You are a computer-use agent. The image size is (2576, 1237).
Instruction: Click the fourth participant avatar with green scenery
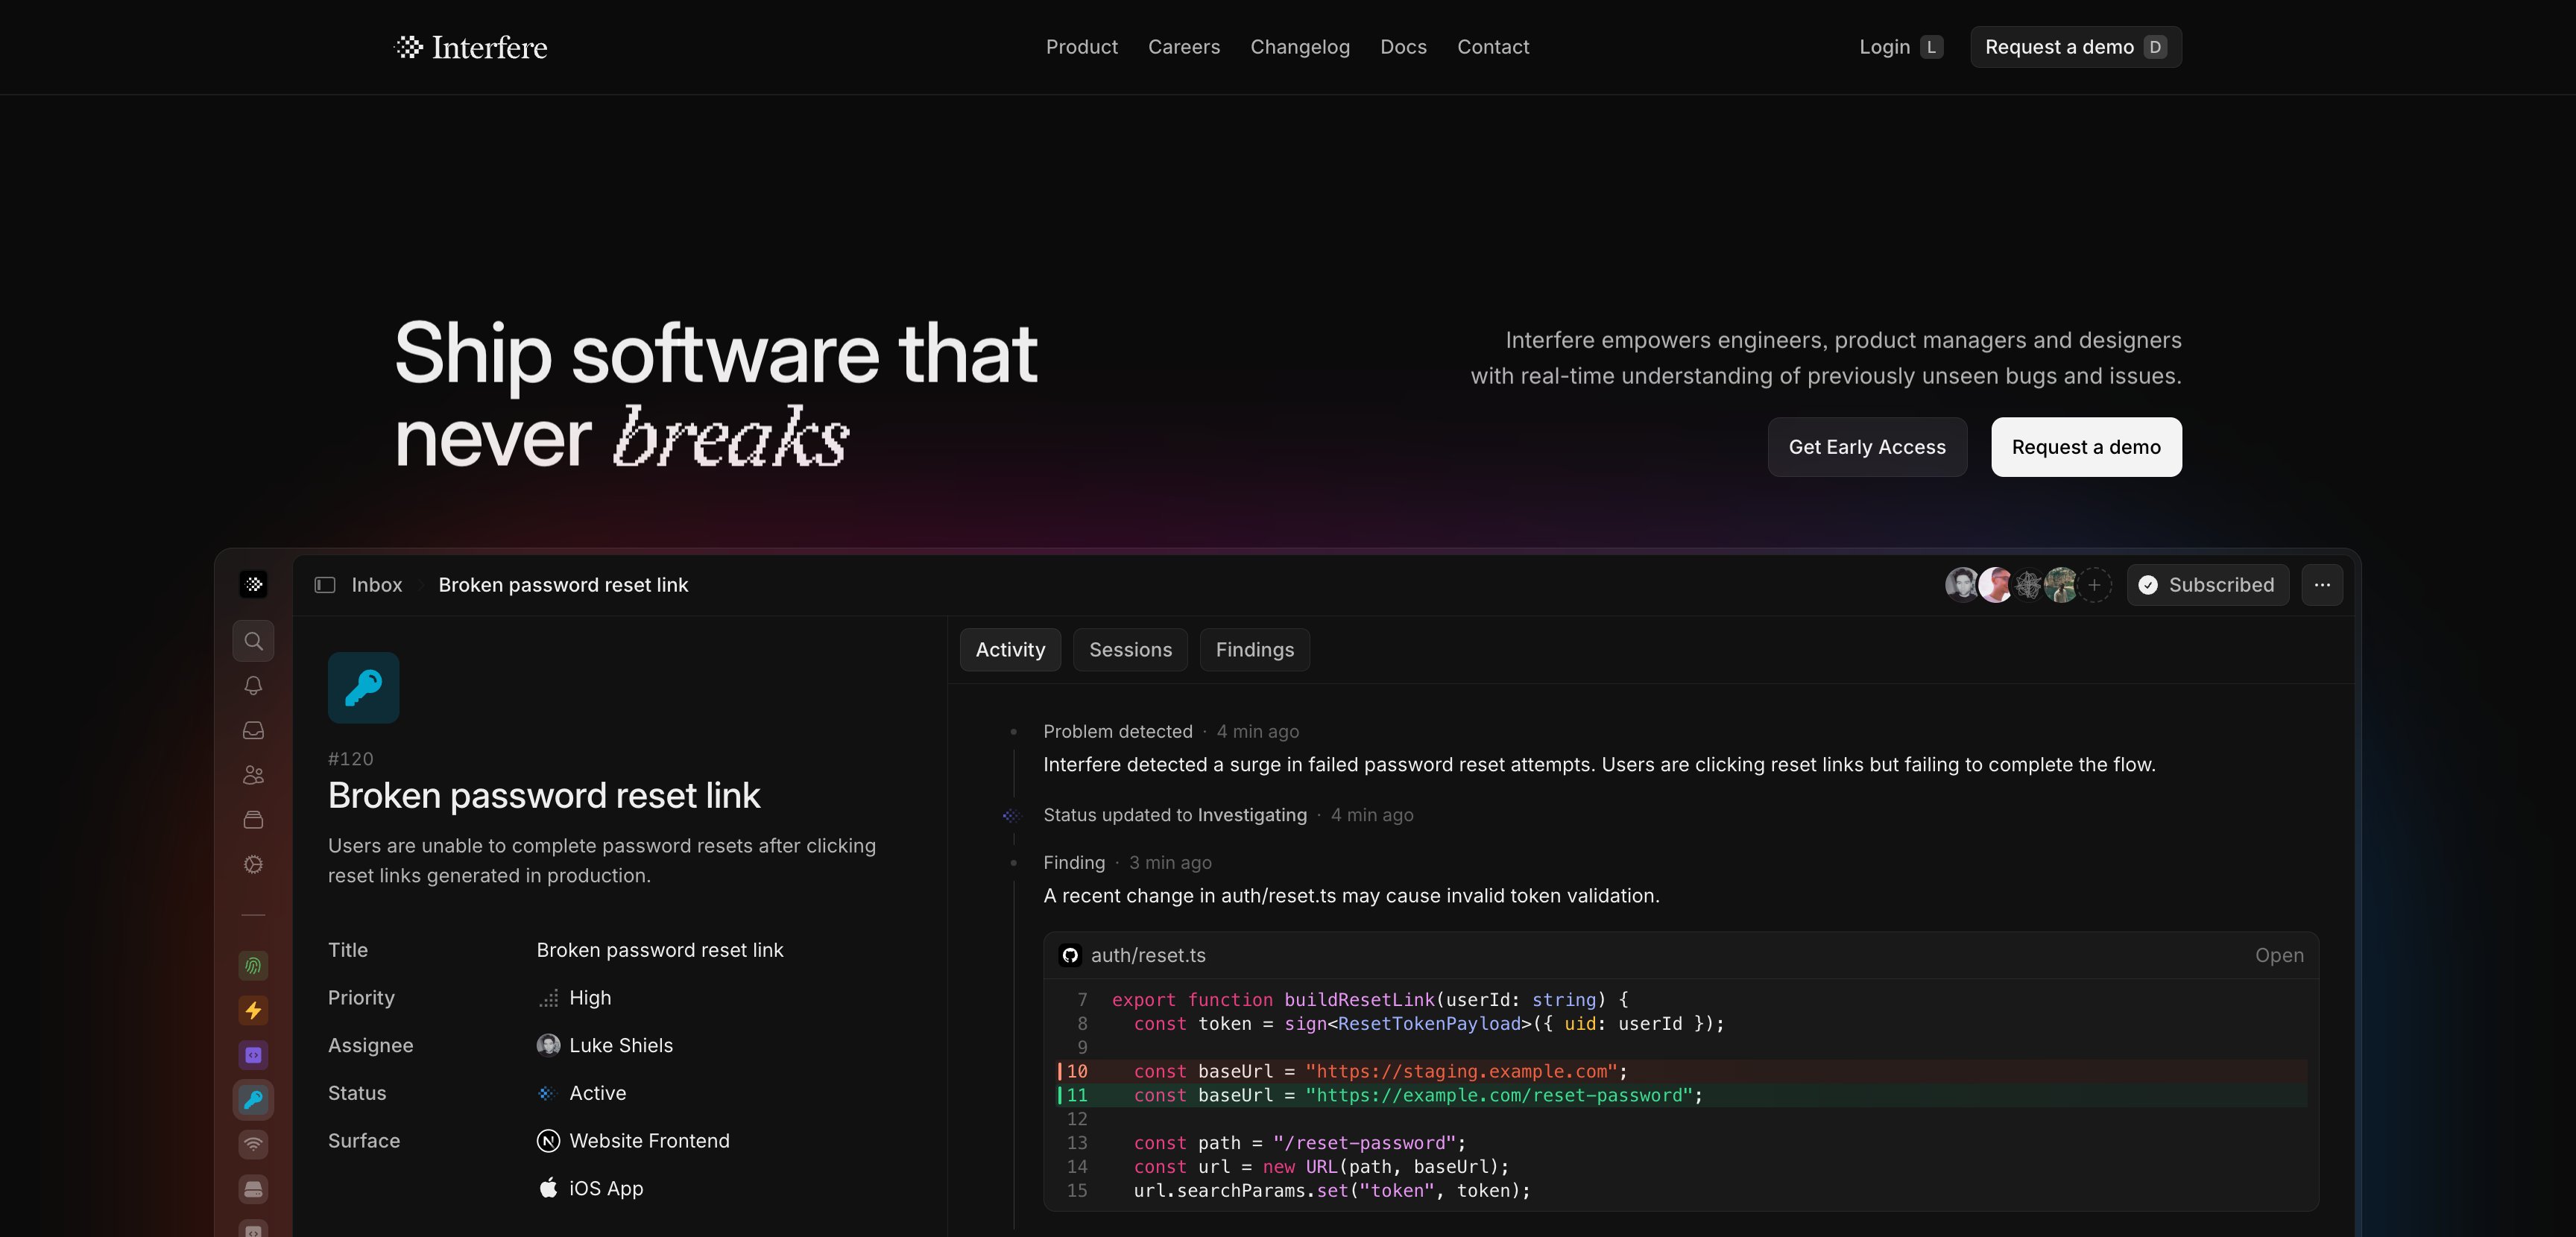2061,585
